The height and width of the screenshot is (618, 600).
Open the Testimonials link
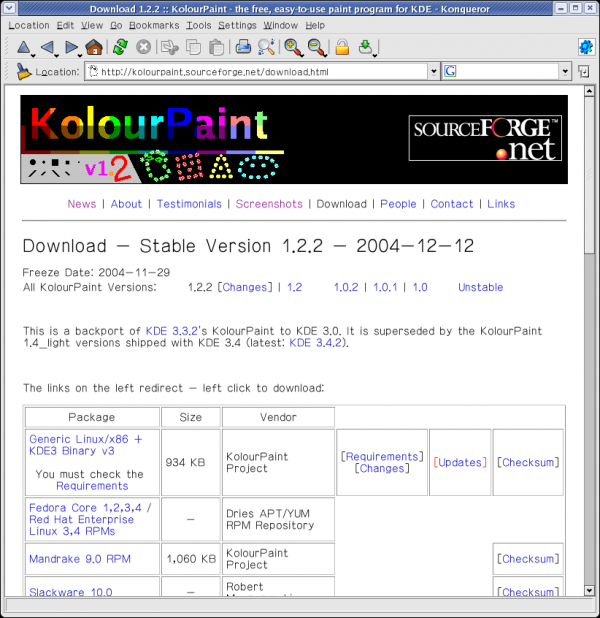[x=189, y=204]
